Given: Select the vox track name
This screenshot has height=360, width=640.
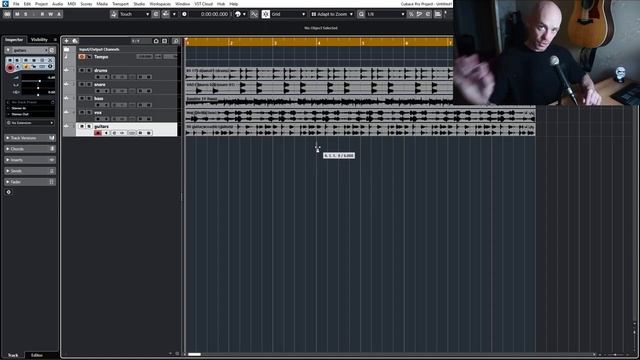Looking at the screenshot, I should coord(98,113).
